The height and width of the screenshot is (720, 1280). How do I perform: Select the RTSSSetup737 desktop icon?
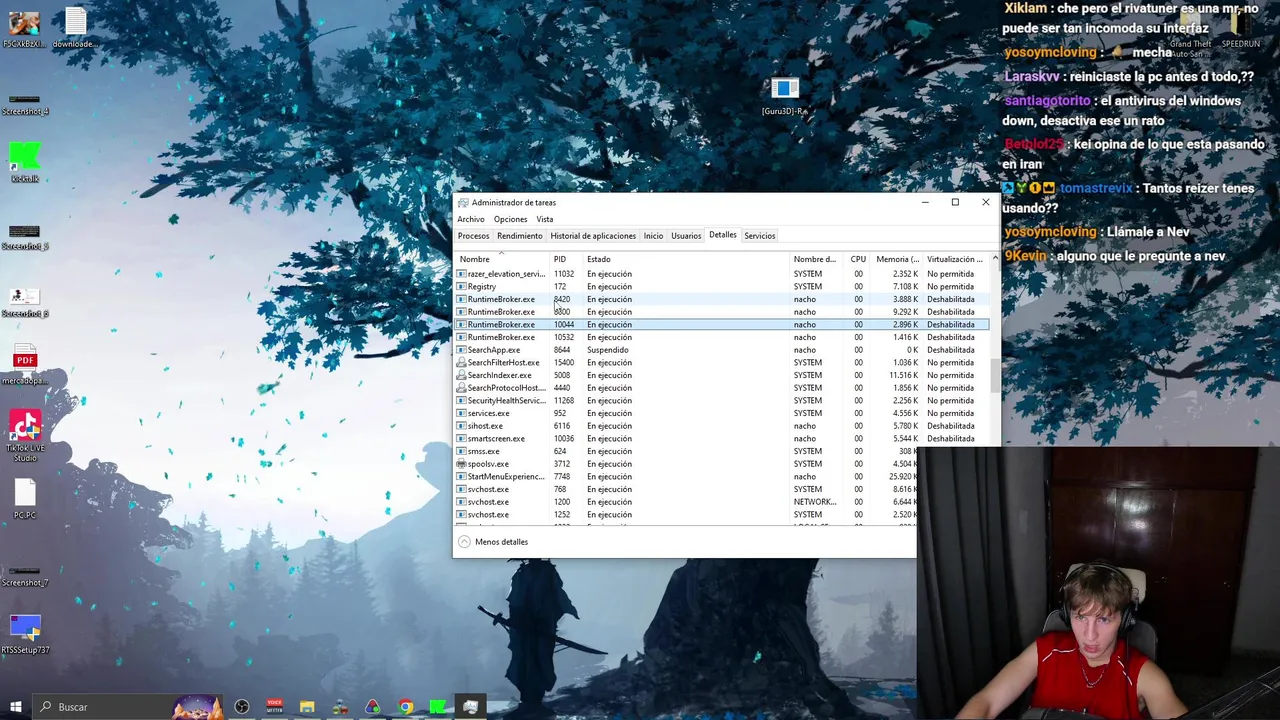[x=25, y=634]
